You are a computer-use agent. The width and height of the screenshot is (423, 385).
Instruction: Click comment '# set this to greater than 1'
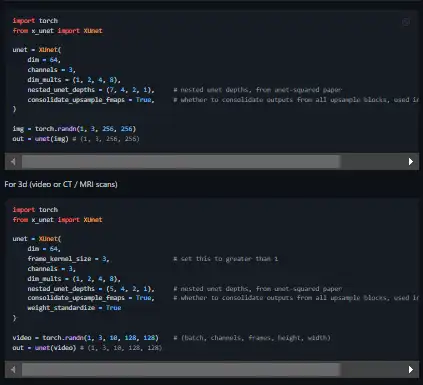[x=226, y=259]
